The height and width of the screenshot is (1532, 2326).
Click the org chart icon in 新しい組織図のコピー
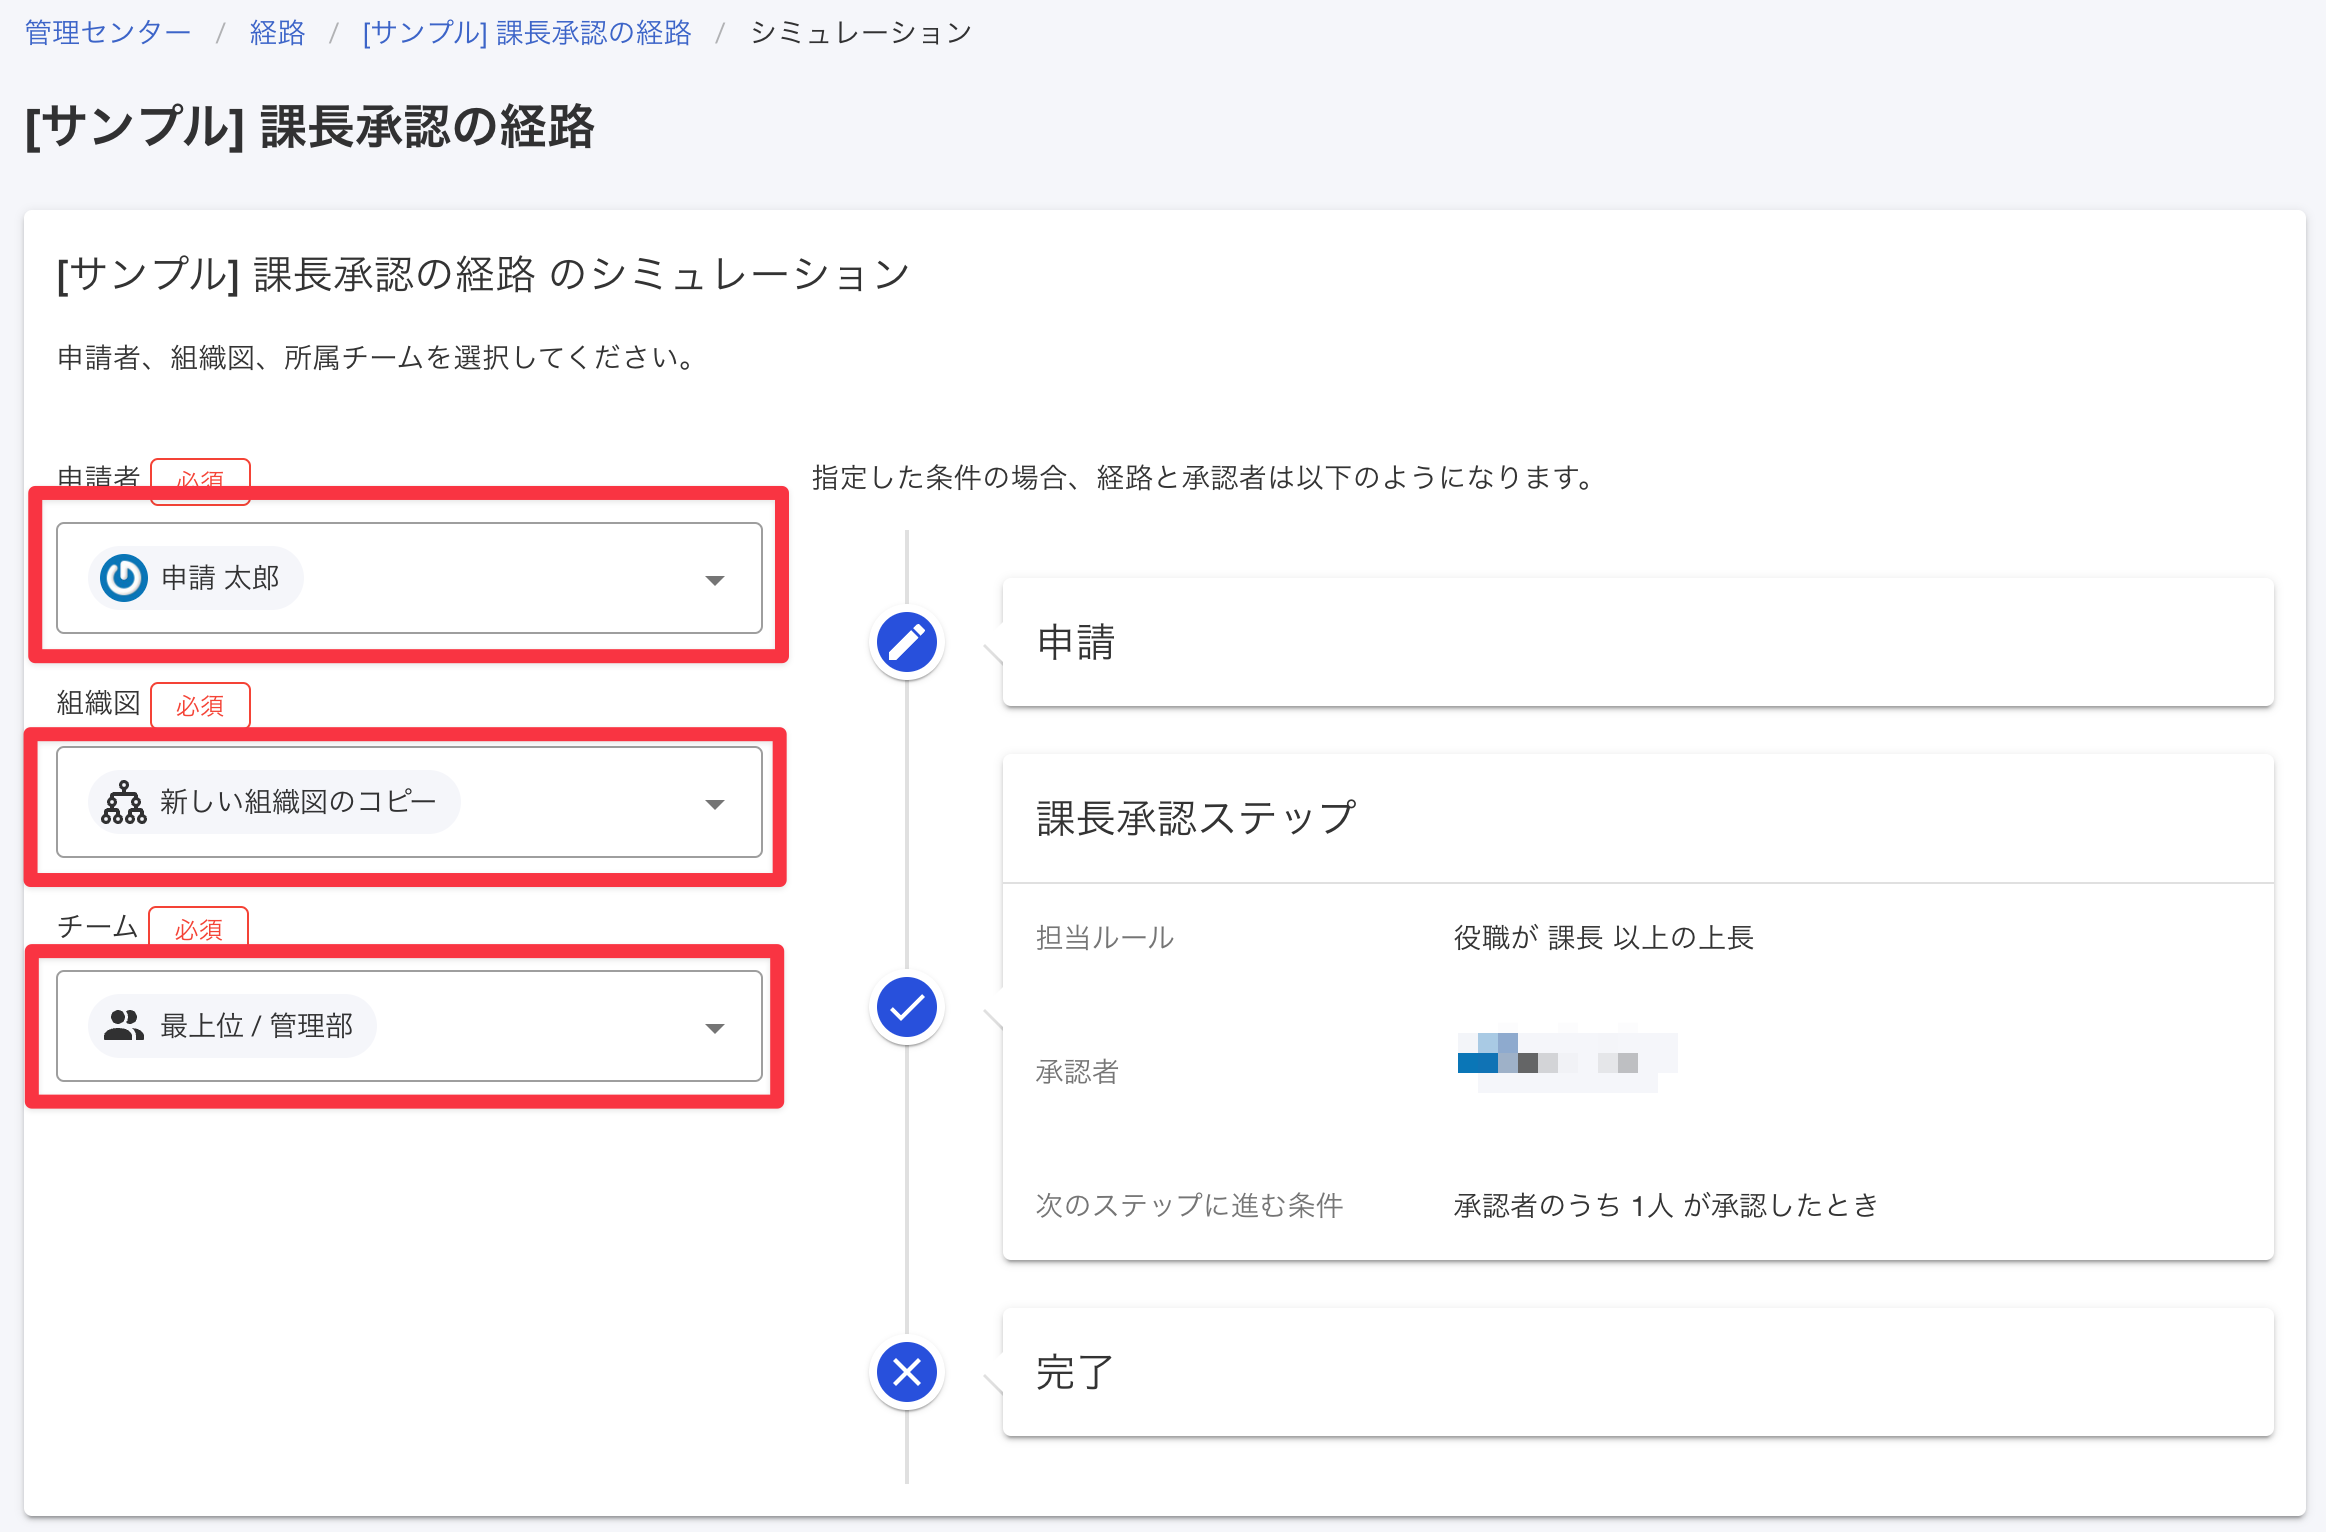click(124, 802)
